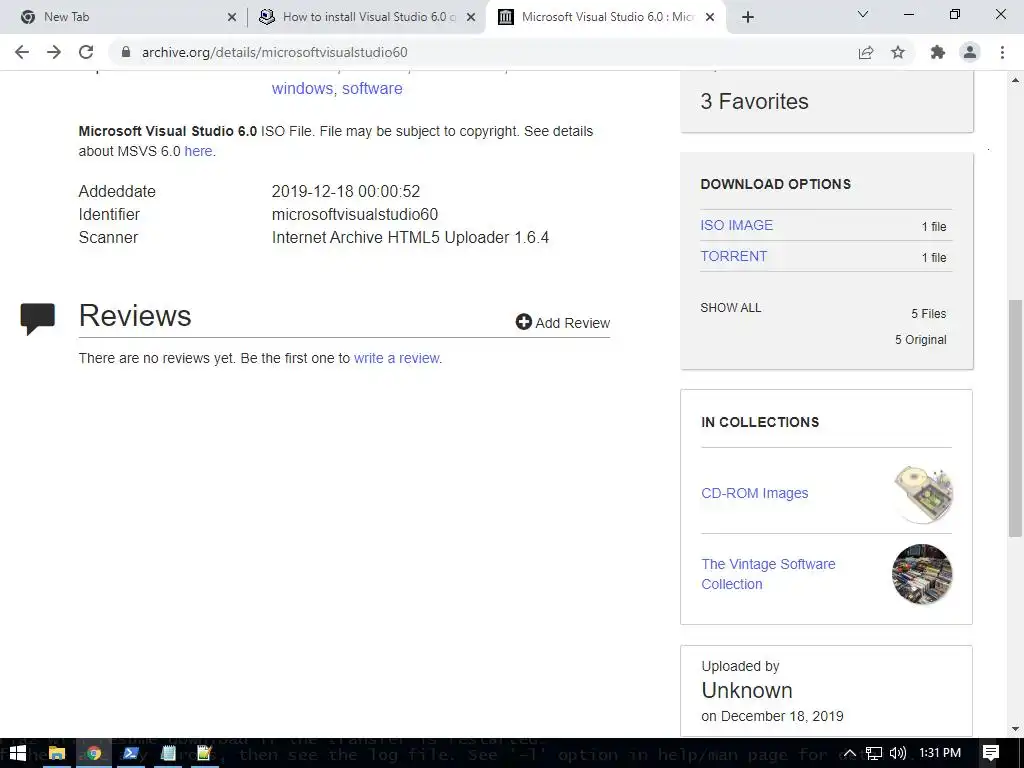The height and width of the screenshot is (768, 1024).
Task: Click the 5 Original count
Action: tap(921, 340)
